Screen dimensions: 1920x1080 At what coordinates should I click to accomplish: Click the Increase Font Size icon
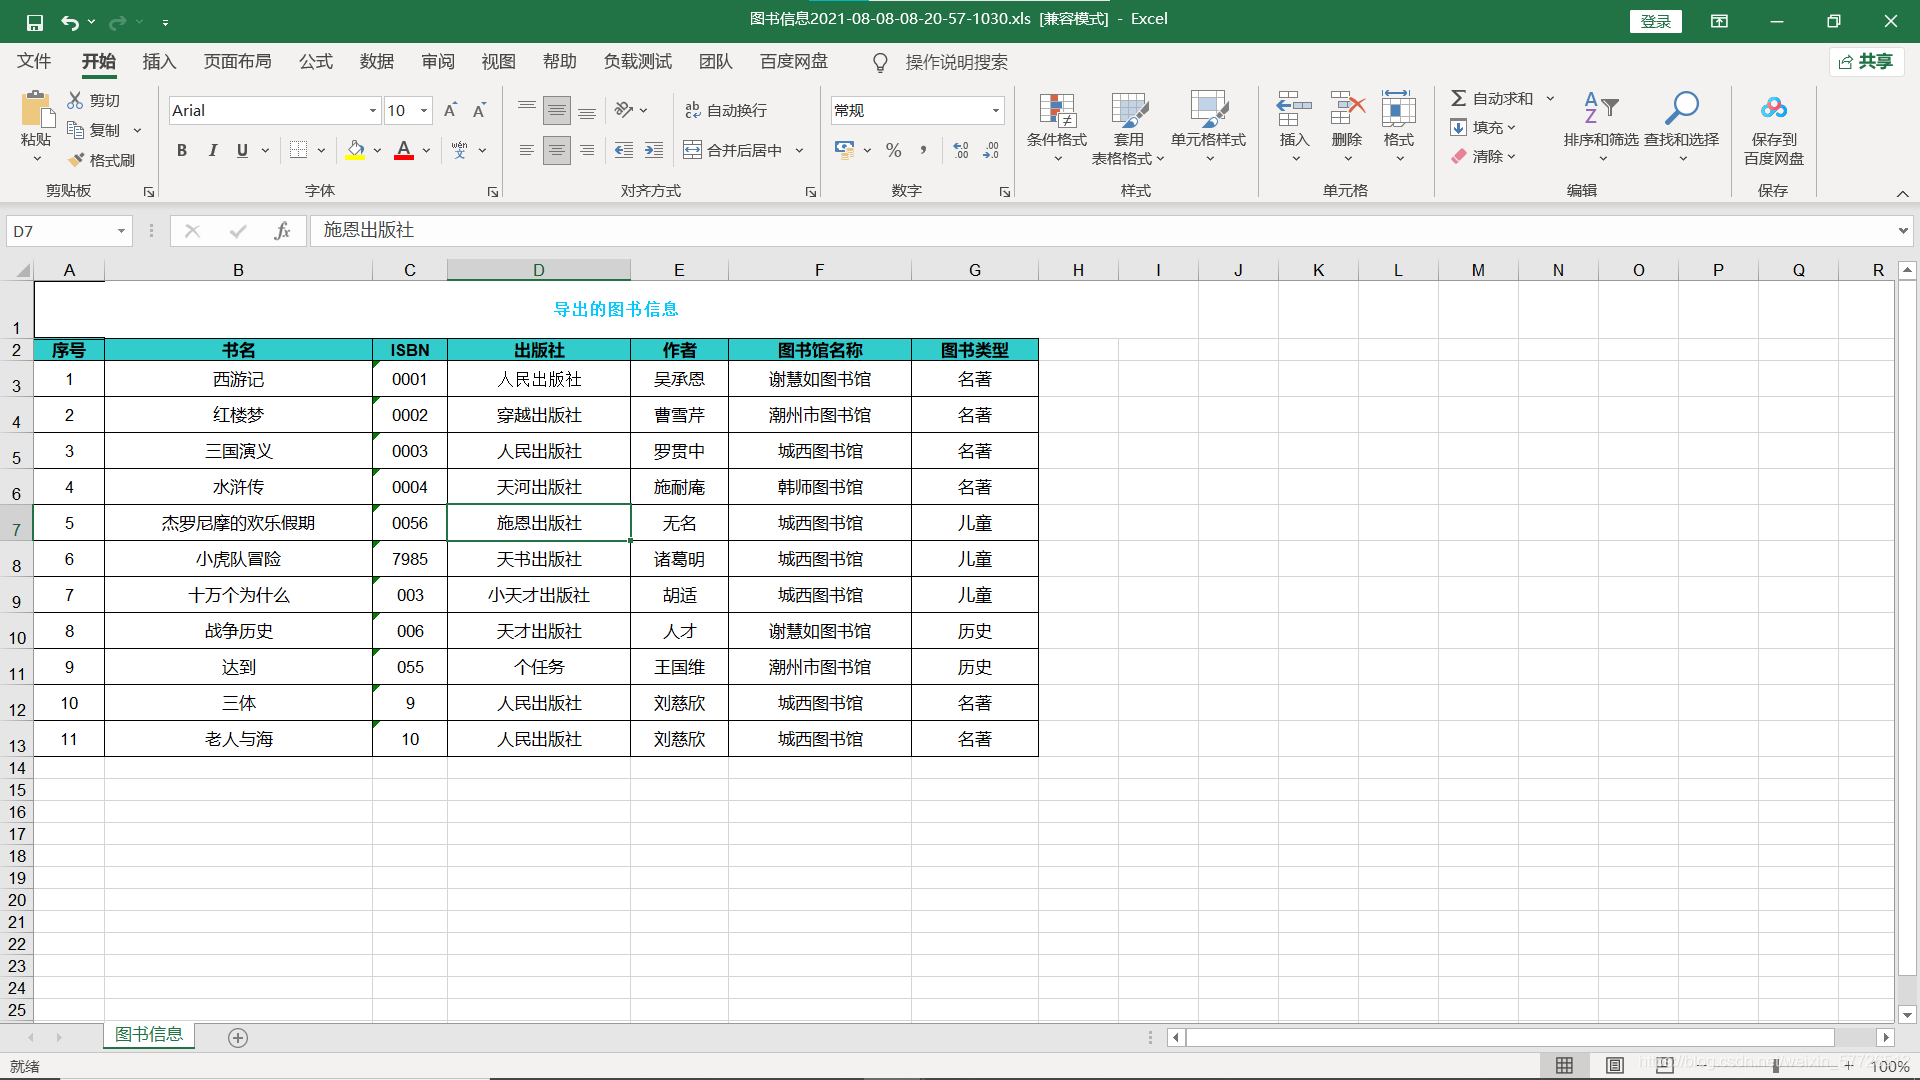coord(450,110)
